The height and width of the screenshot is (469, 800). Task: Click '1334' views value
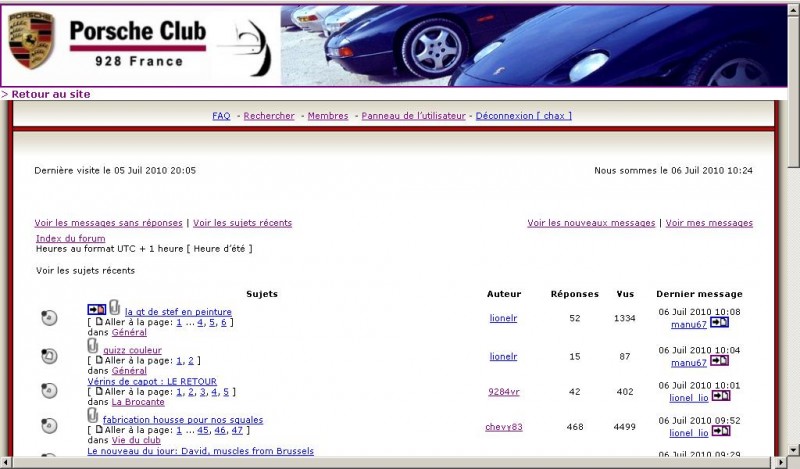tap(624, 318)
